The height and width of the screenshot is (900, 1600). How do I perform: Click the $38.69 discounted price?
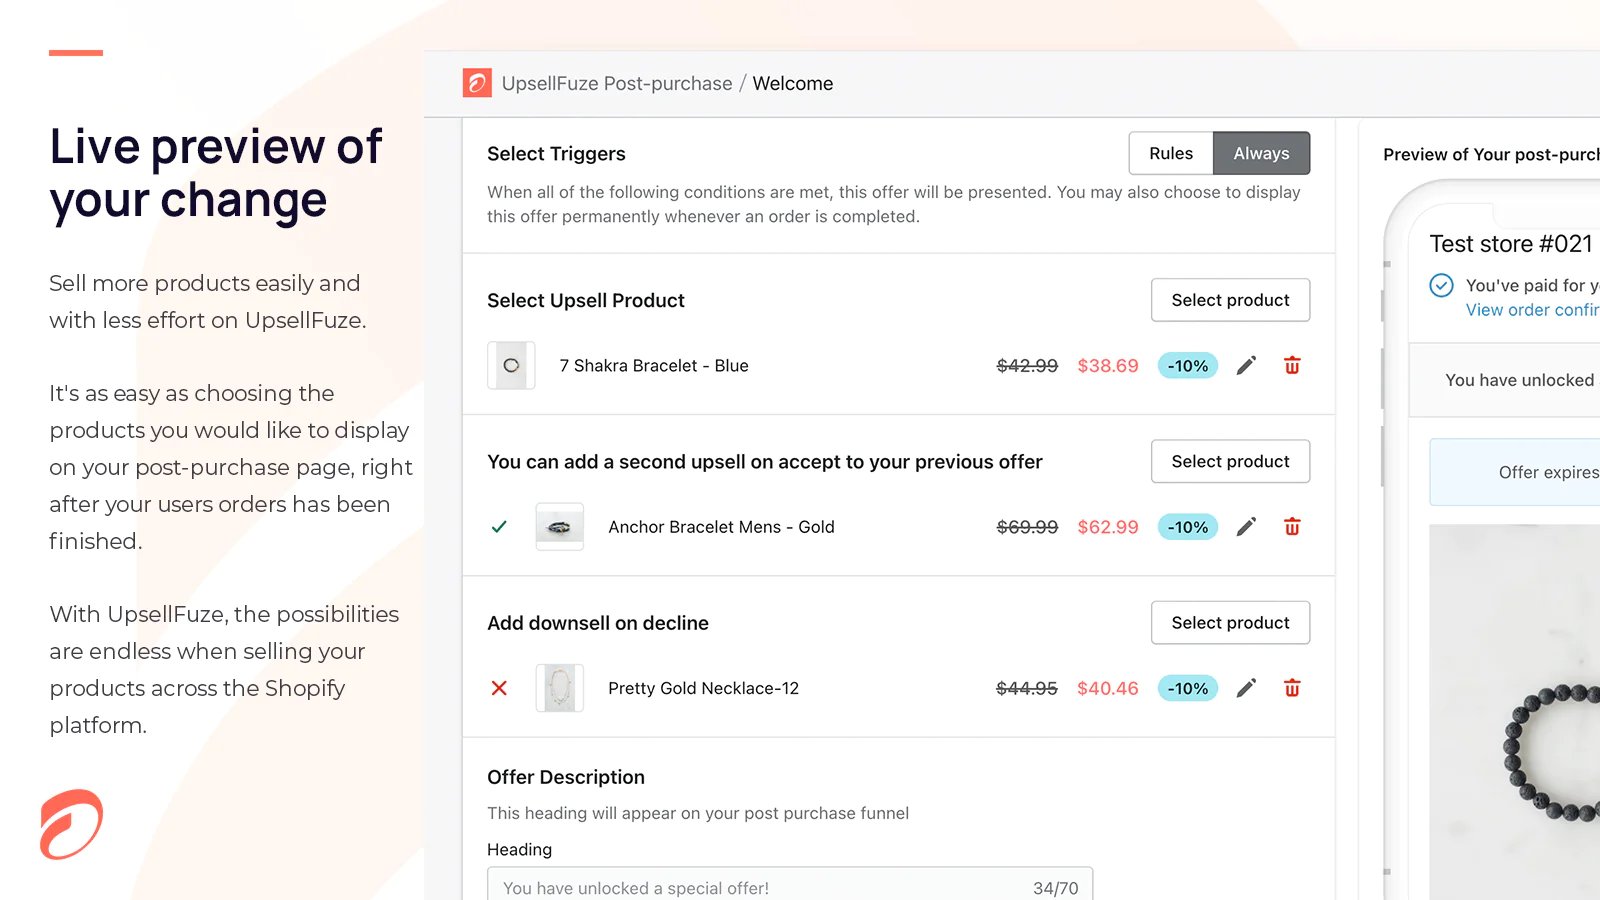[1108, 366]
